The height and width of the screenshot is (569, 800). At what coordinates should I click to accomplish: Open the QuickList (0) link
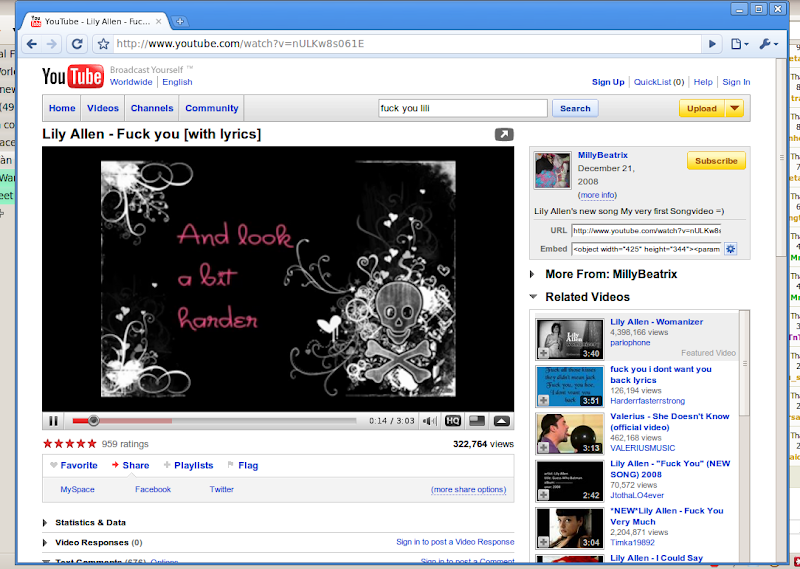coord(659,82)
